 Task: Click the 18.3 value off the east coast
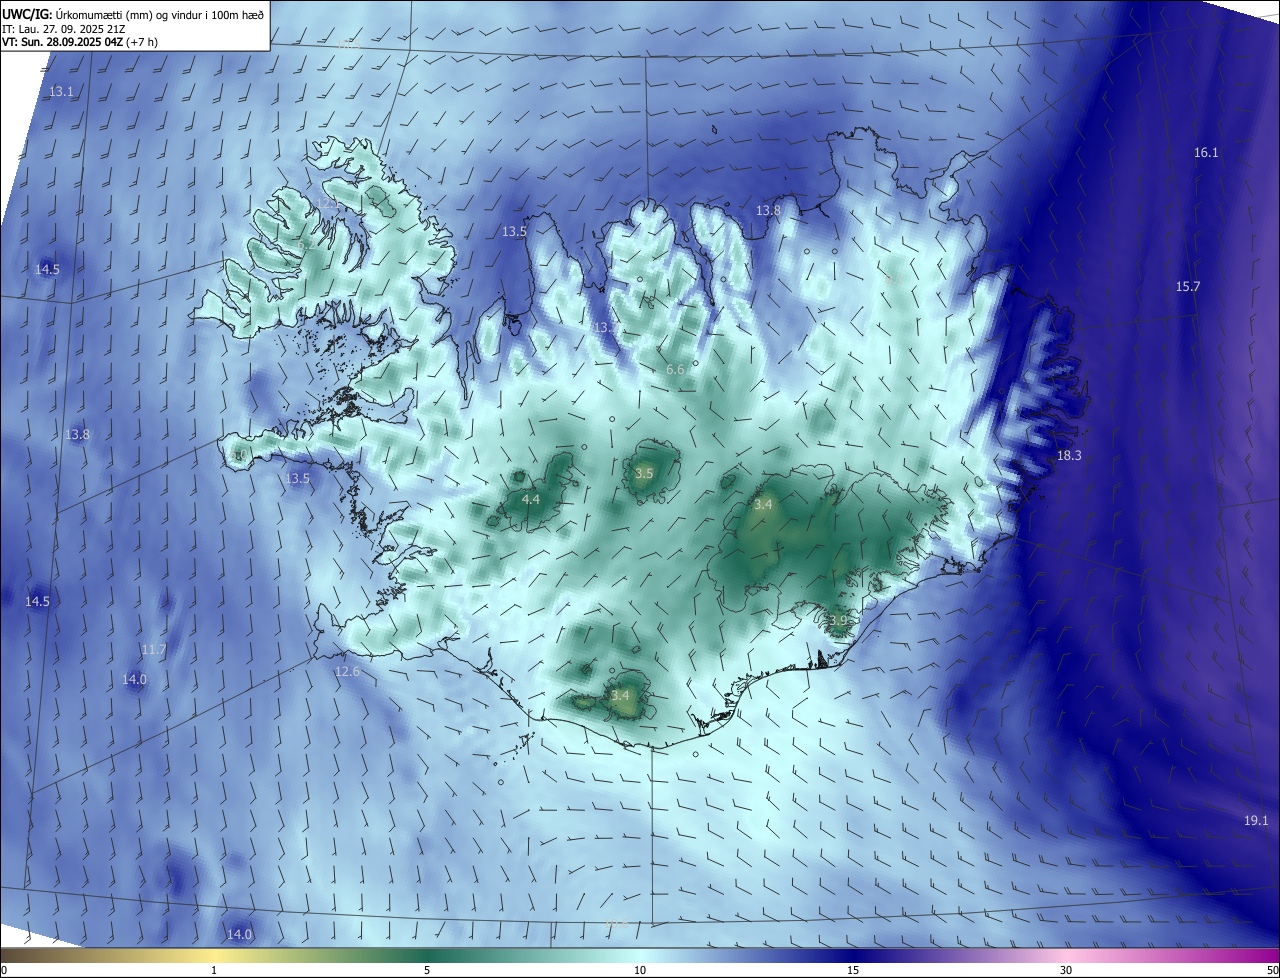point(1069,456)
